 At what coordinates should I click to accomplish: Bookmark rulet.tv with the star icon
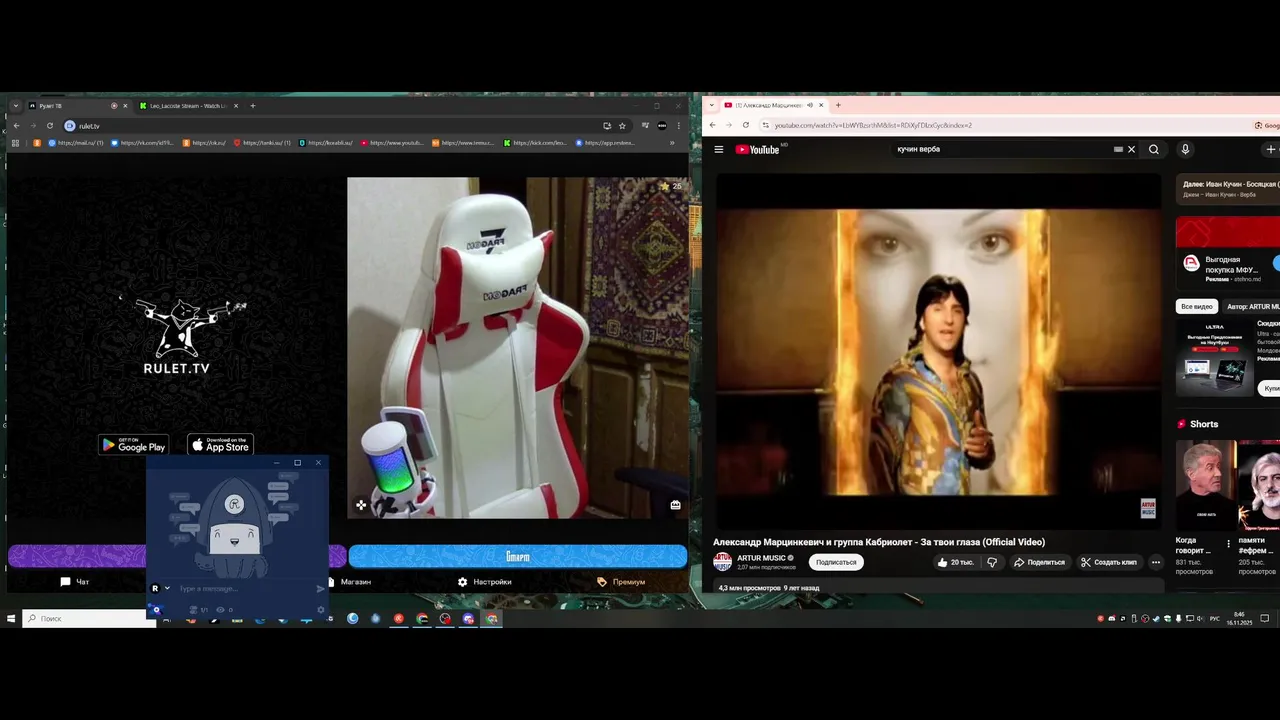(x=622, y=126)
